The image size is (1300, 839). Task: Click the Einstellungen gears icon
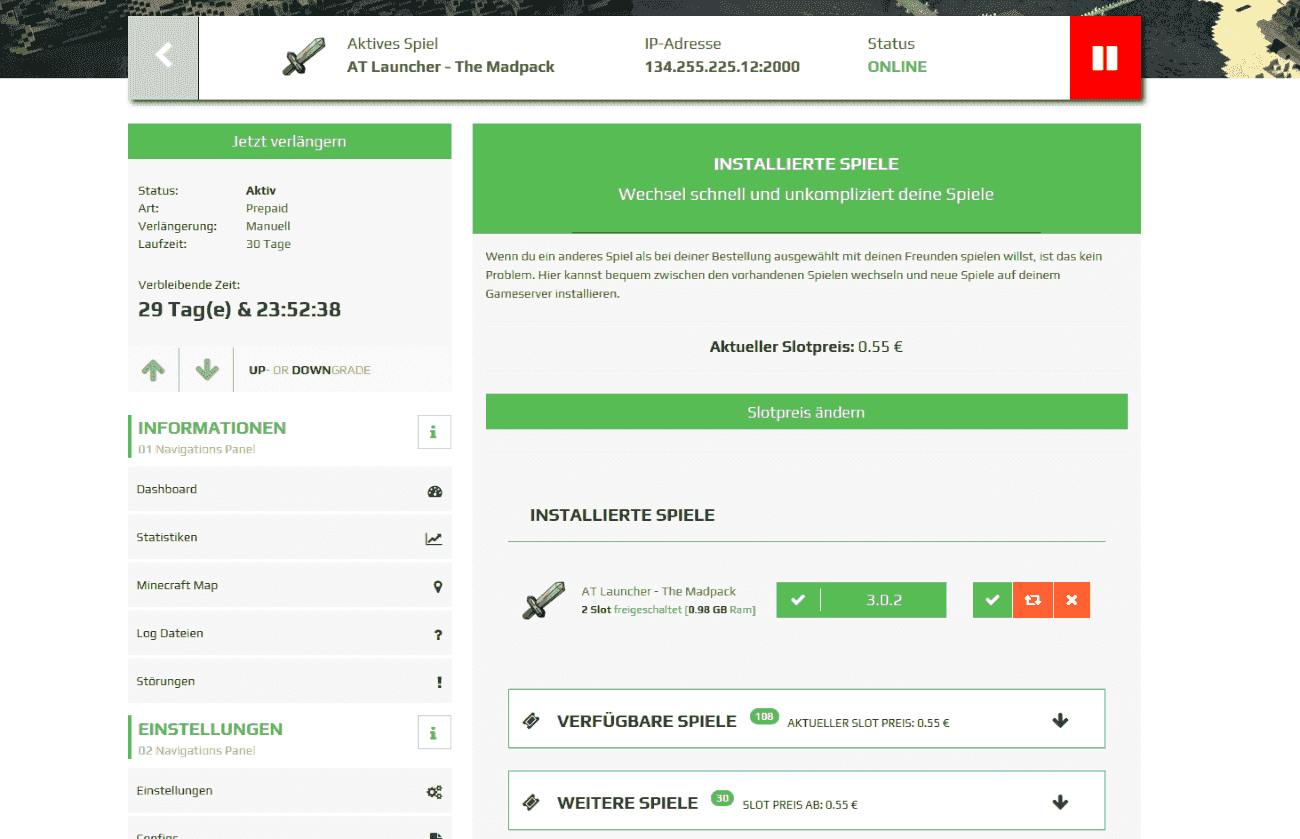[x=434, y=792]
